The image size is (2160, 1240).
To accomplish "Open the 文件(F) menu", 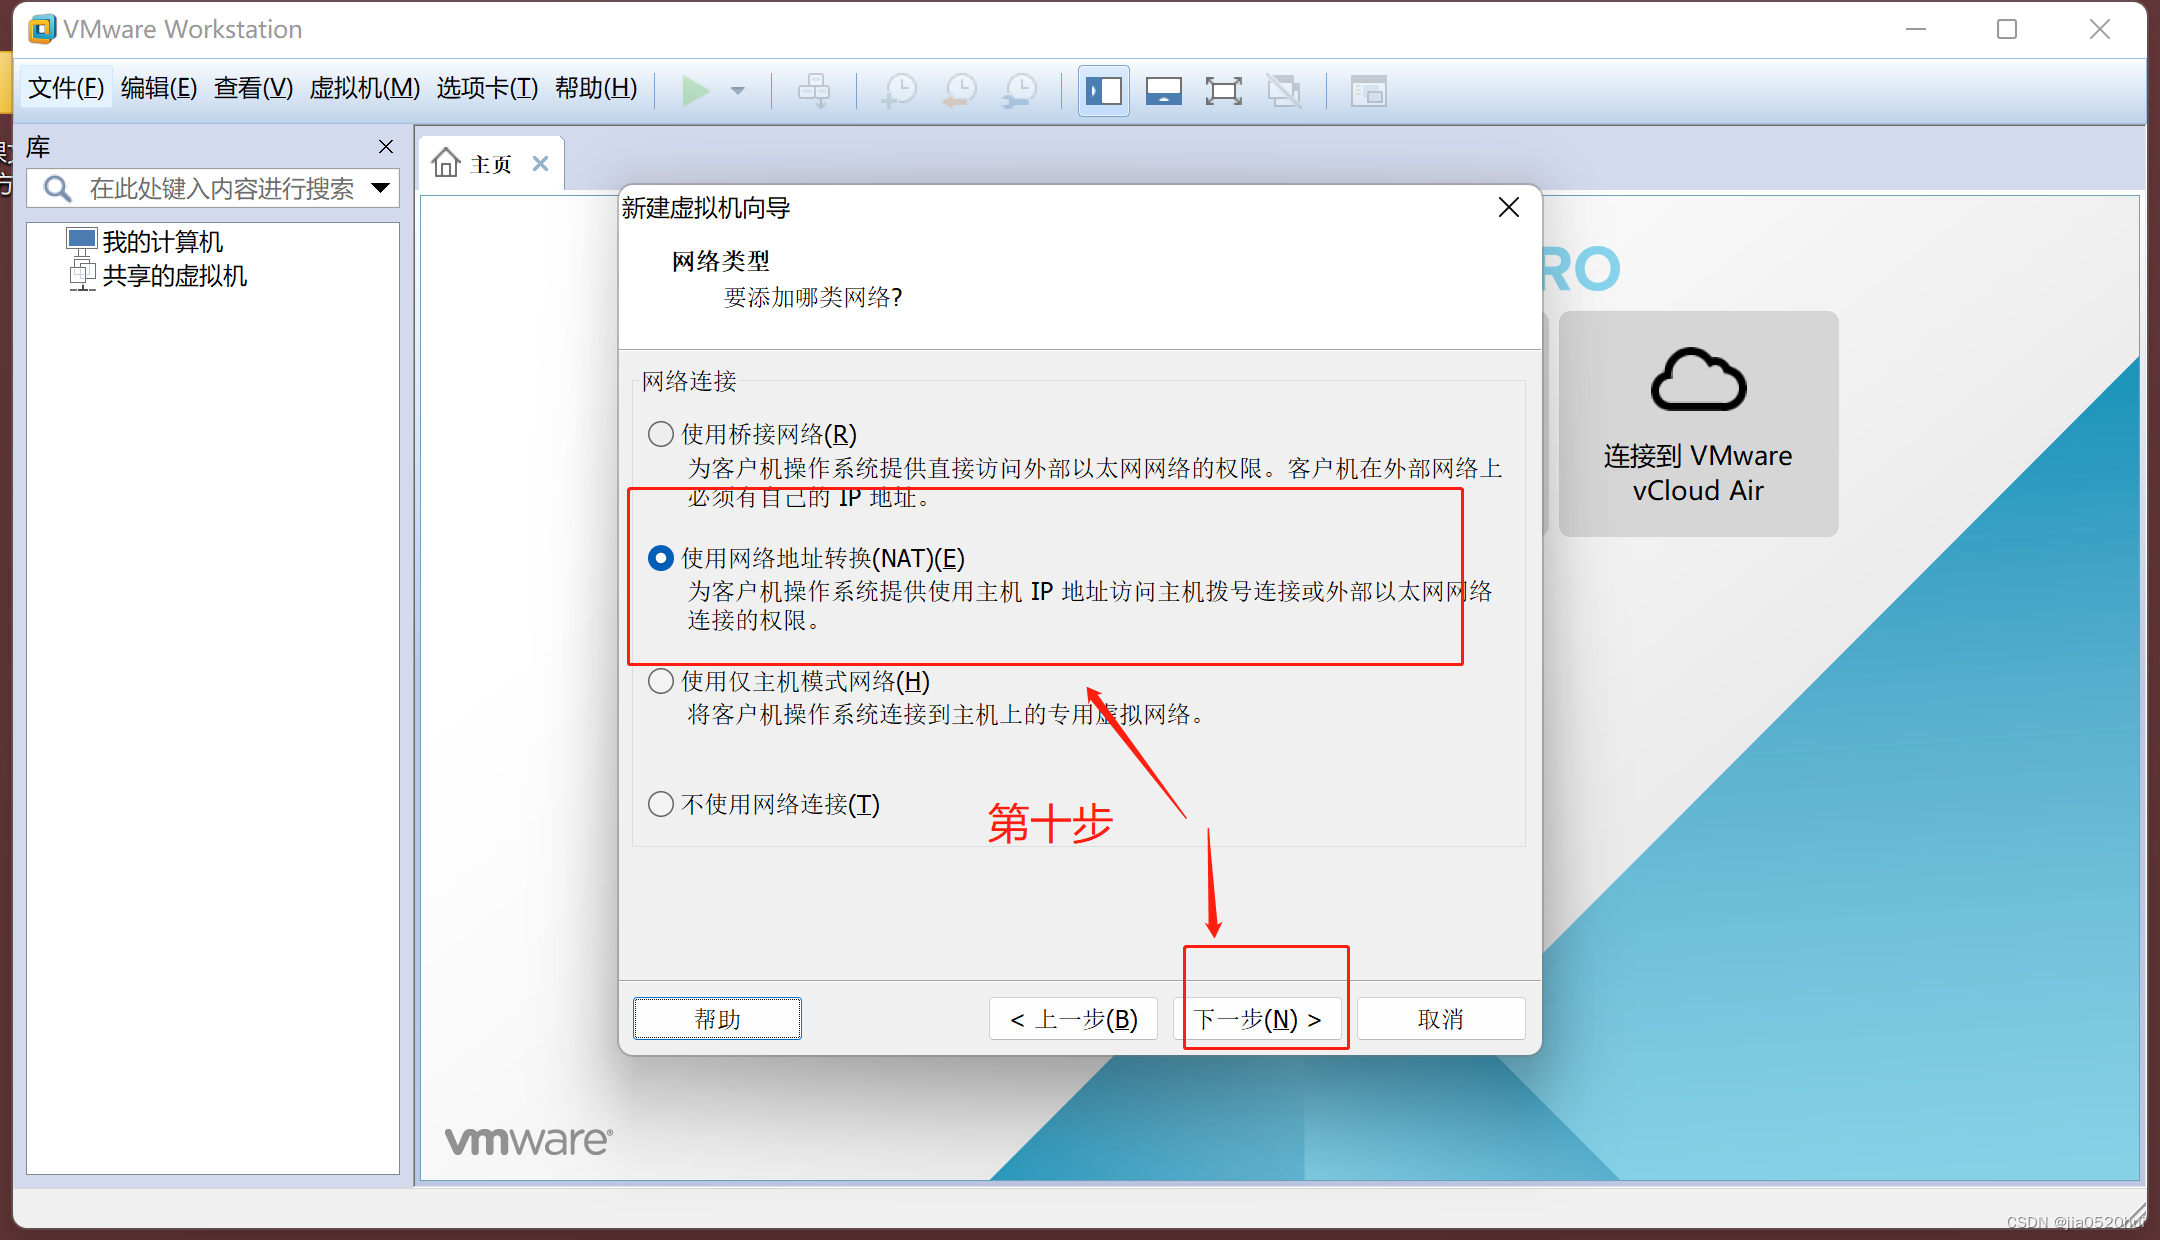I will point(66,88).
